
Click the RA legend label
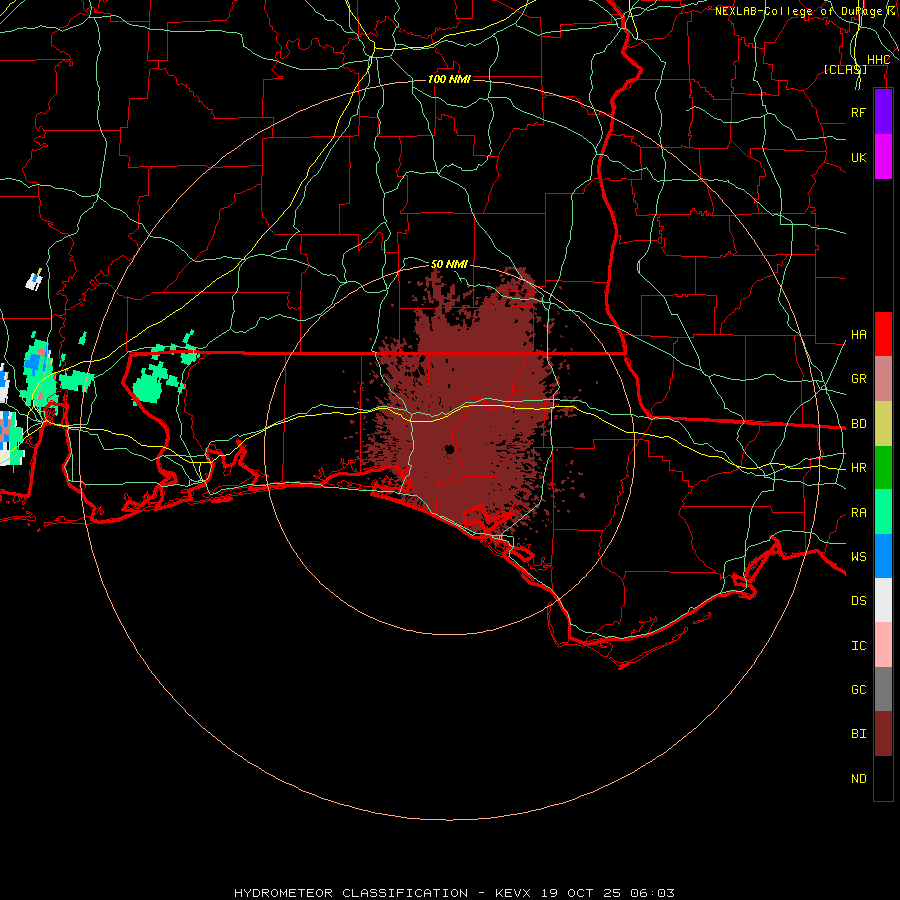tap(858, 513)
